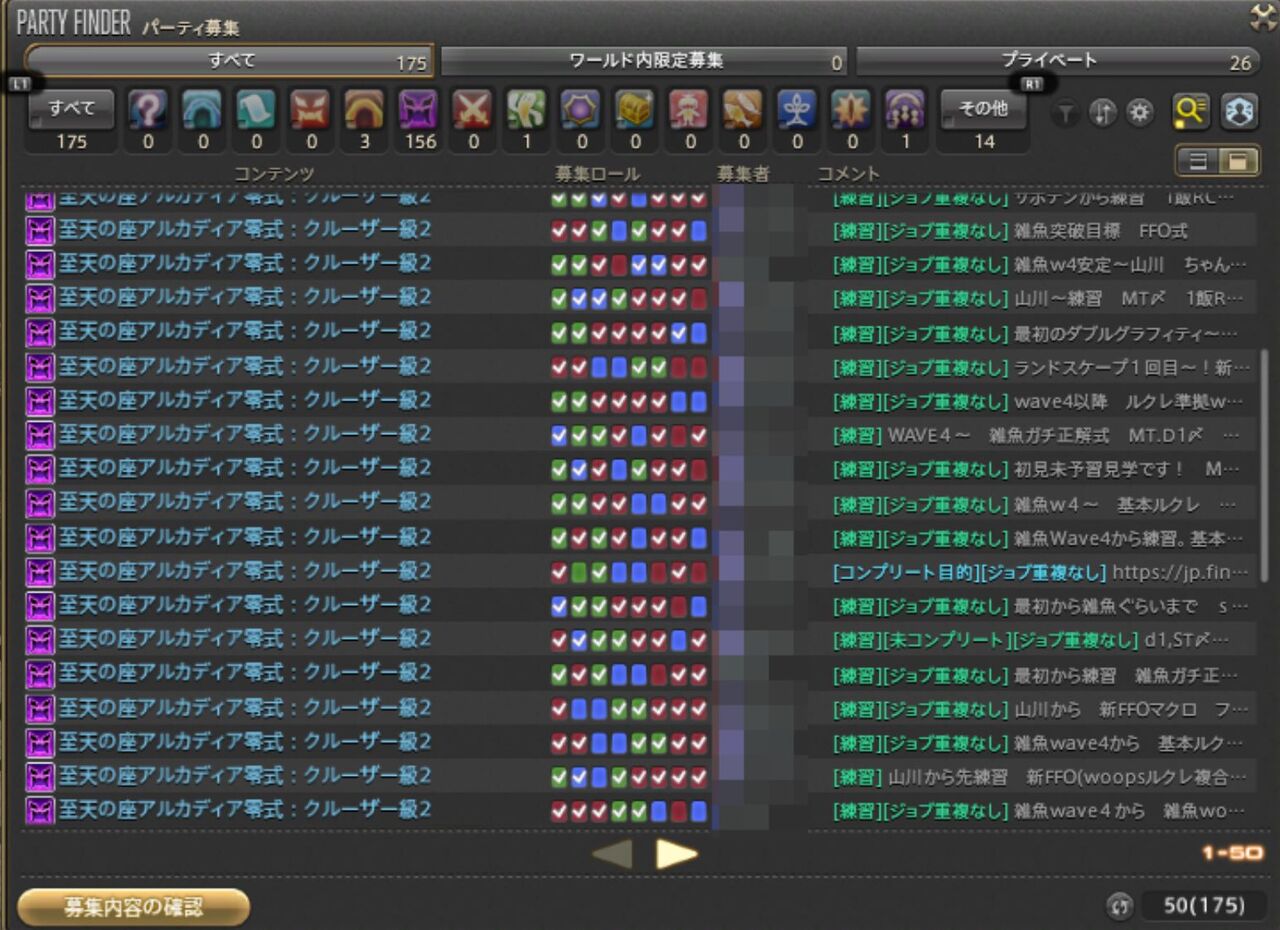Filter by the crossed-swords PvP icon
Screen dimensions: 1280x930
[472, 110]
